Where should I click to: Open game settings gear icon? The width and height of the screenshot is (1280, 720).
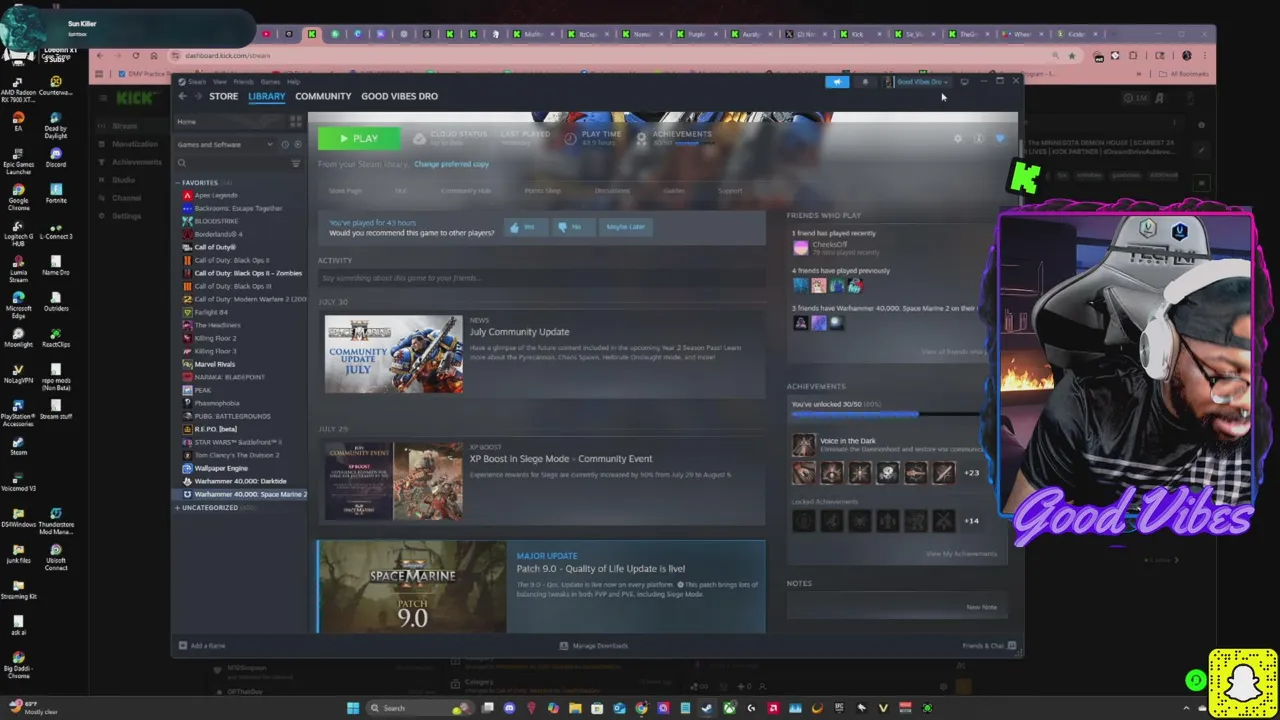958,139
